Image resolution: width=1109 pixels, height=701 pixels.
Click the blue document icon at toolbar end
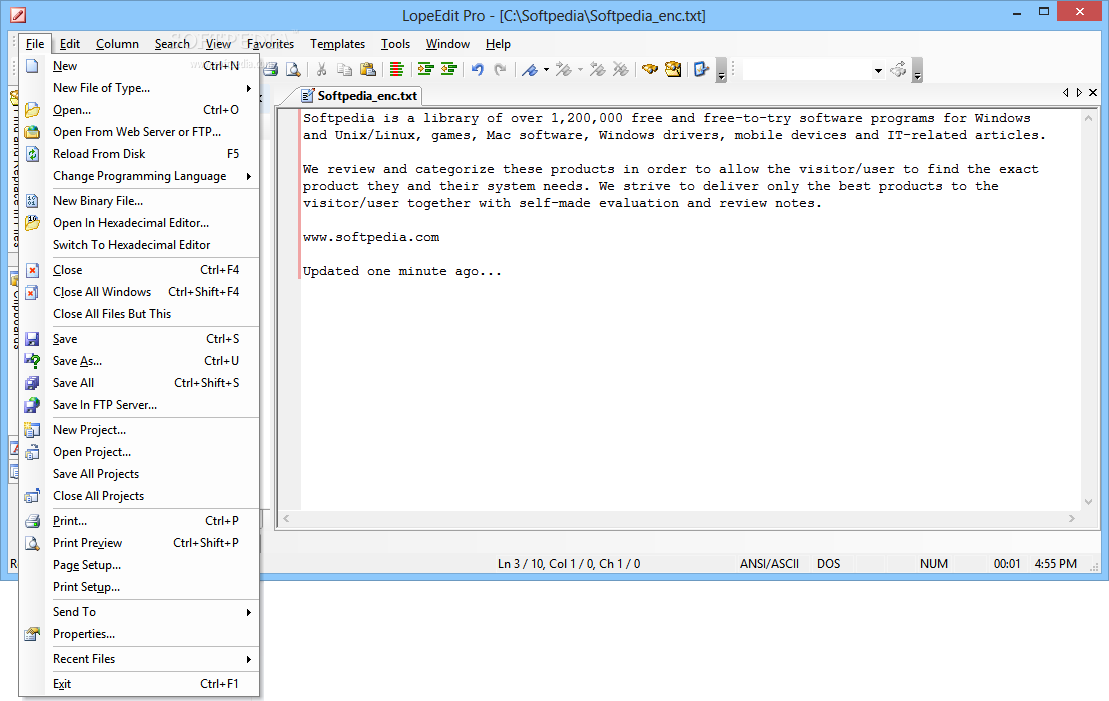[701, 69]
